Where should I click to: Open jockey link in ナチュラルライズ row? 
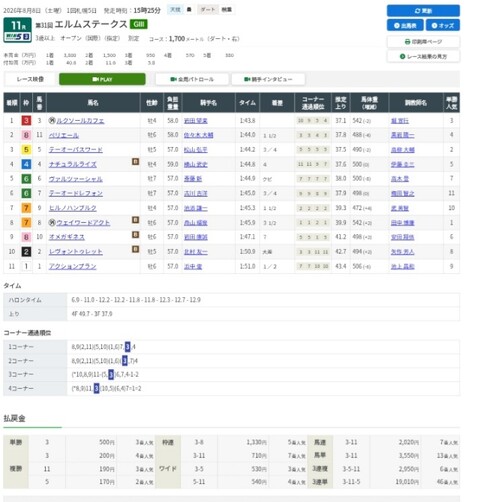[x=196, y=164]
